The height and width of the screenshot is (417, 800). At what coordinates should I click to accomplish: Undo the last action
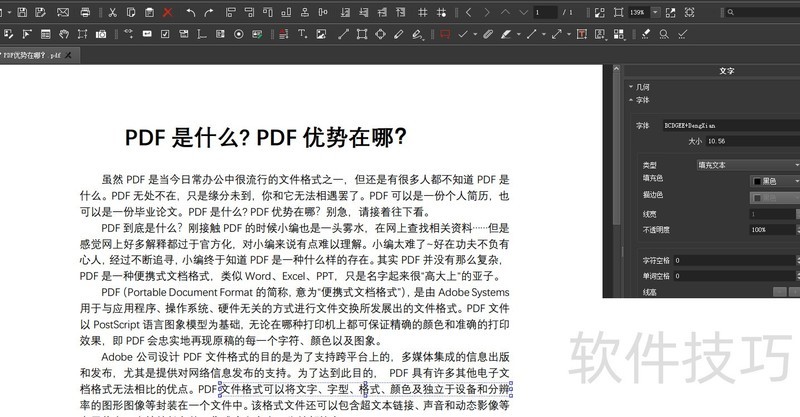coord(190,12)
